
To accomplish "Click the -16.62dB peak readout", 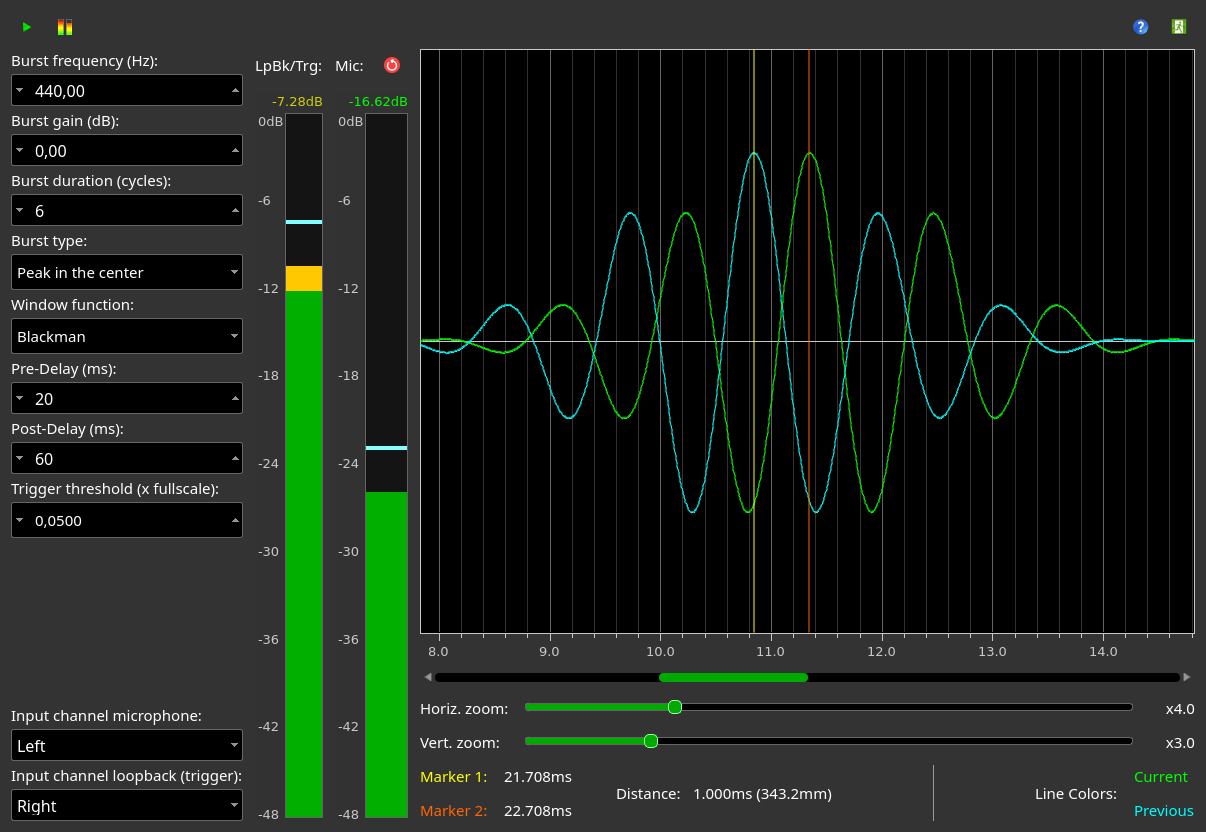I will pos(378,101).
